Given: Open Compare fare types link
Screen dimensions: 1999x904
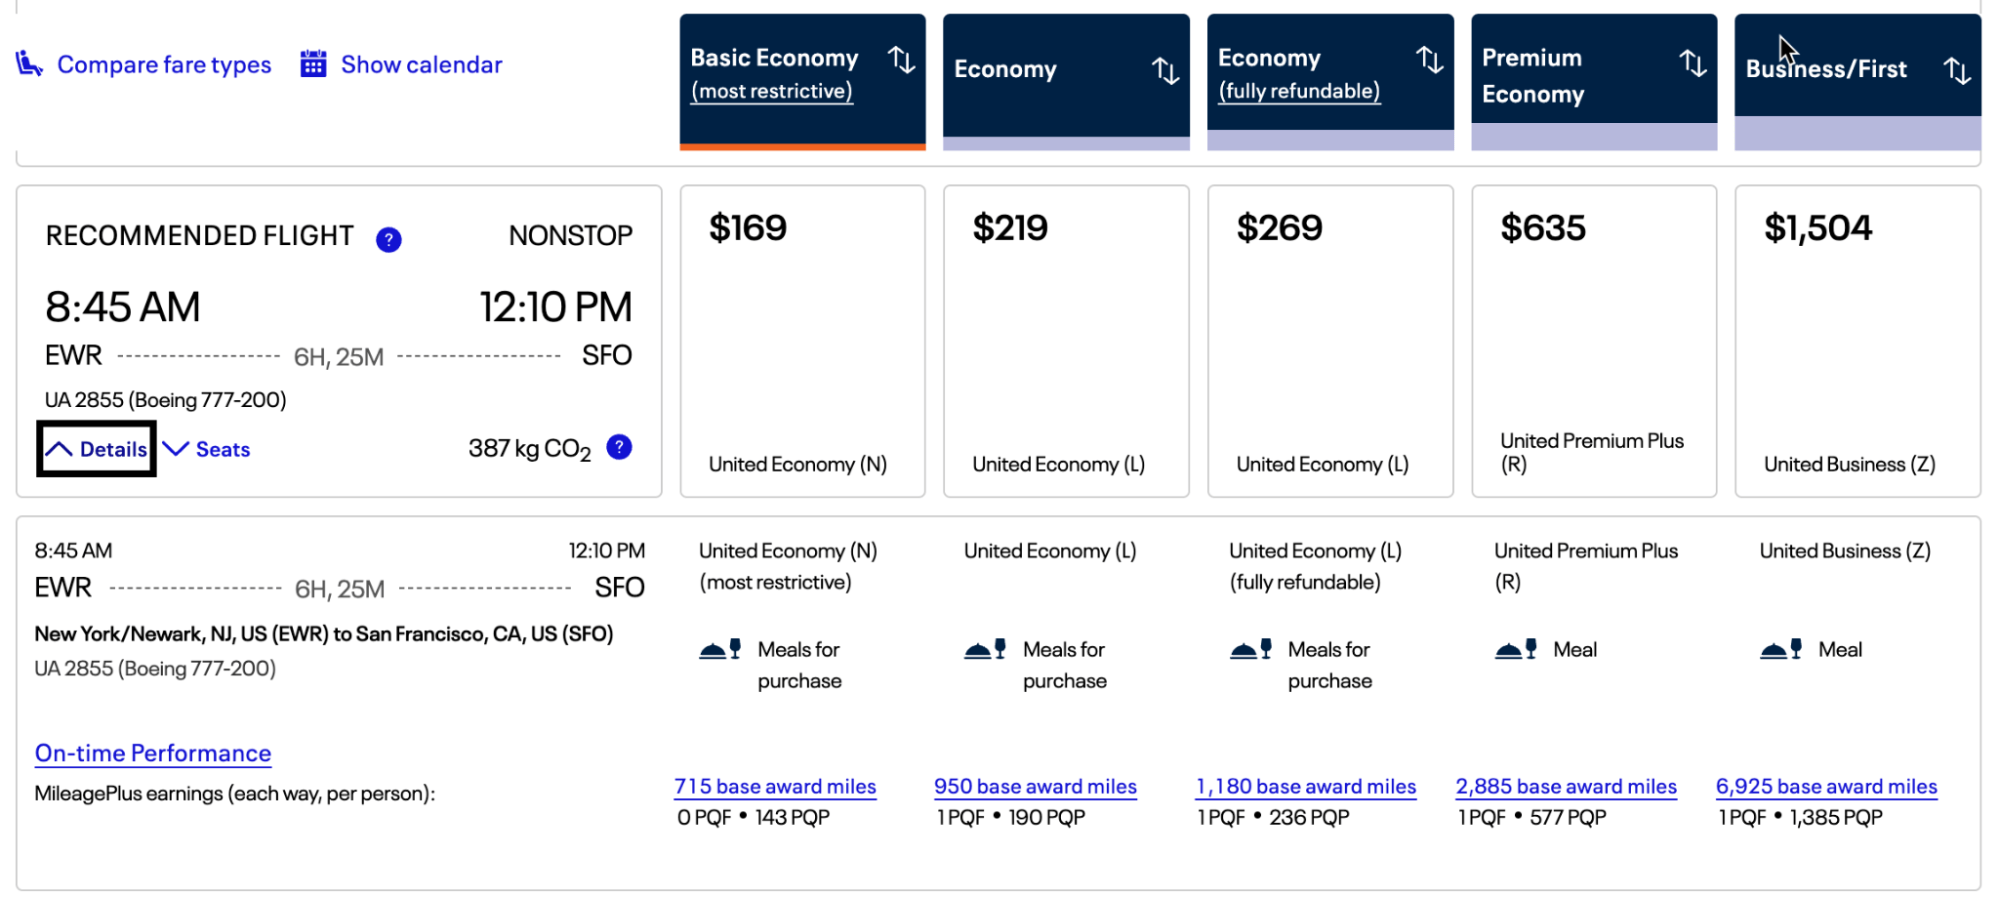Looking at the screenshot, I should pos(164,65).
